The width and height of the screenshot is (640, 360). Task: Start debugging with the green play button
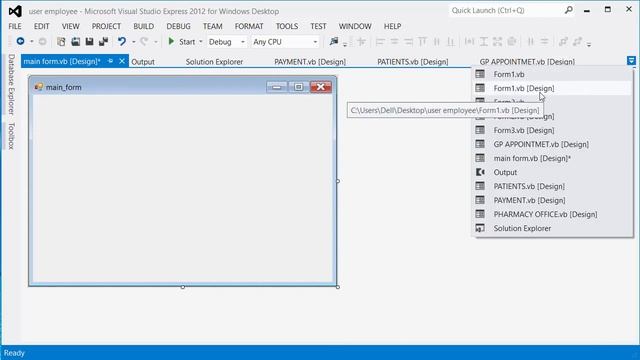[171, 41]
